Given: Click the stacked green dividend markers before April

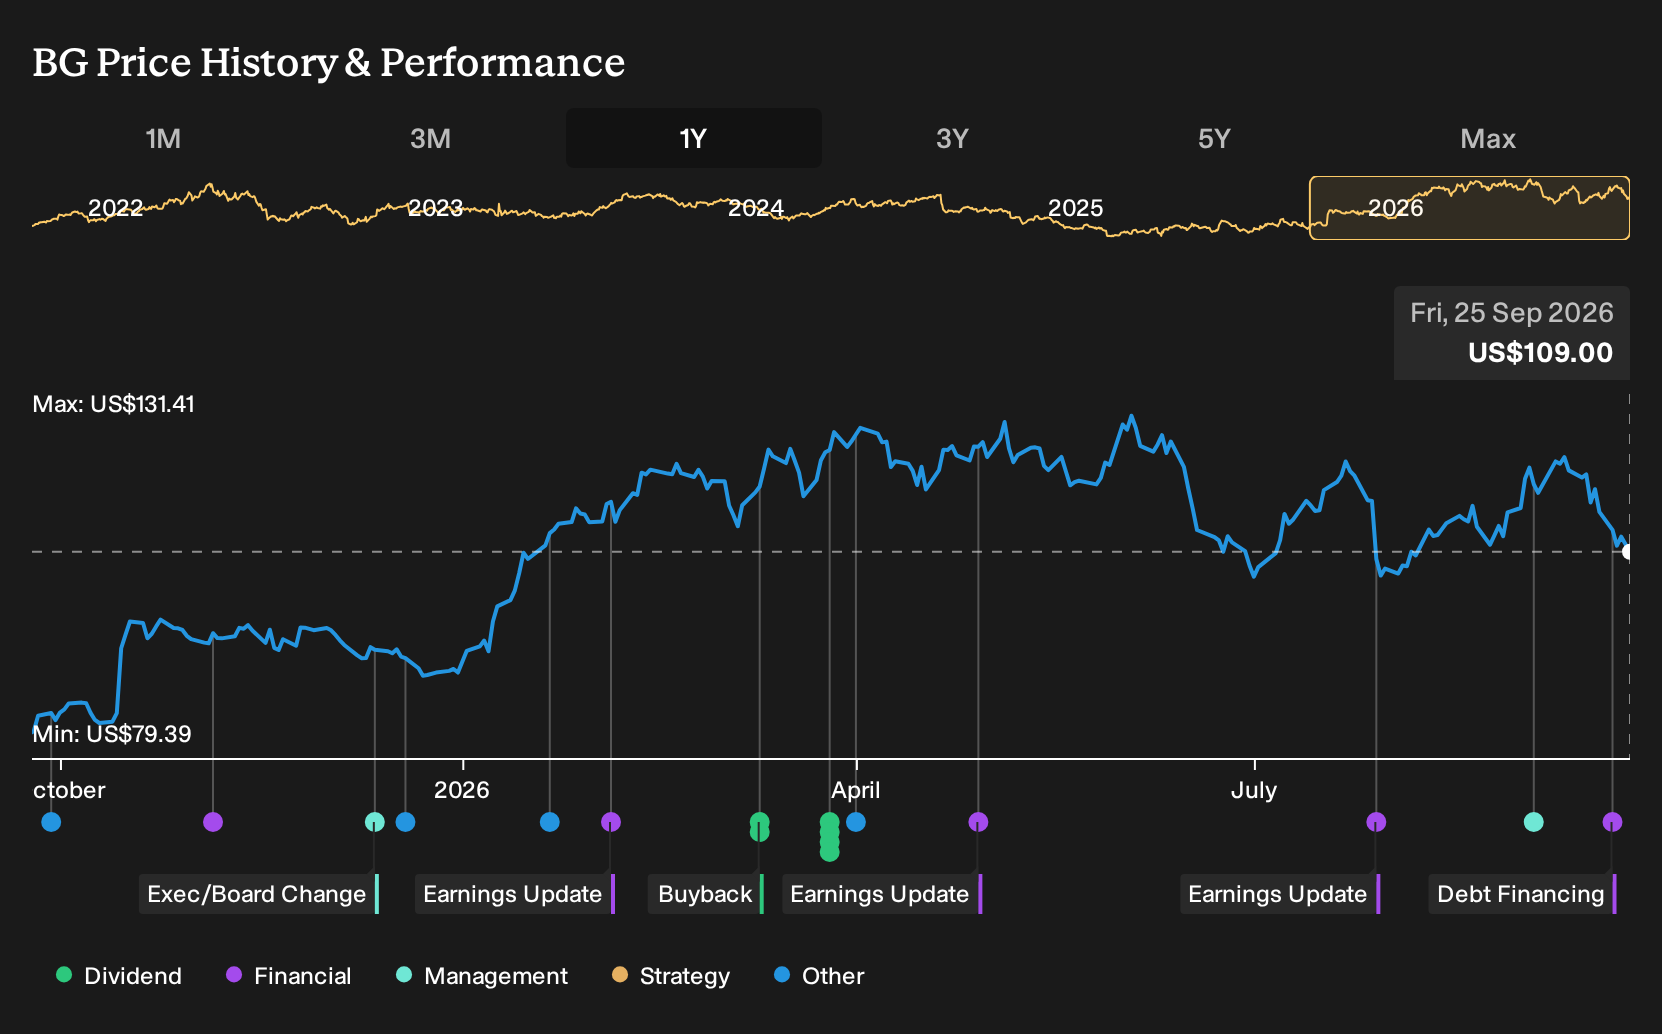Looking at the screenshot, I should (829, 837).
